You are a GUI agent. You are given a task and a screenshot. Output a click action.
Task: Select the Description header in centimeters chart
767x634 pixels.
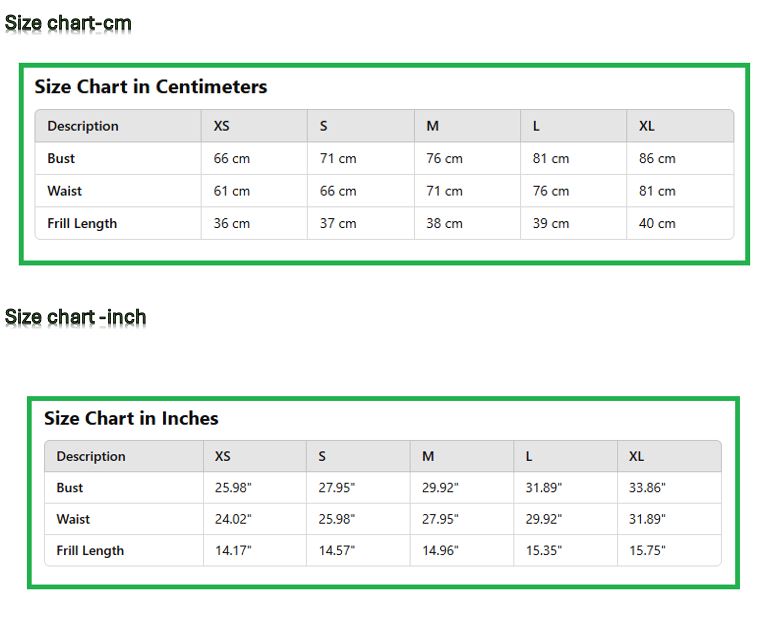pos(83,126)
